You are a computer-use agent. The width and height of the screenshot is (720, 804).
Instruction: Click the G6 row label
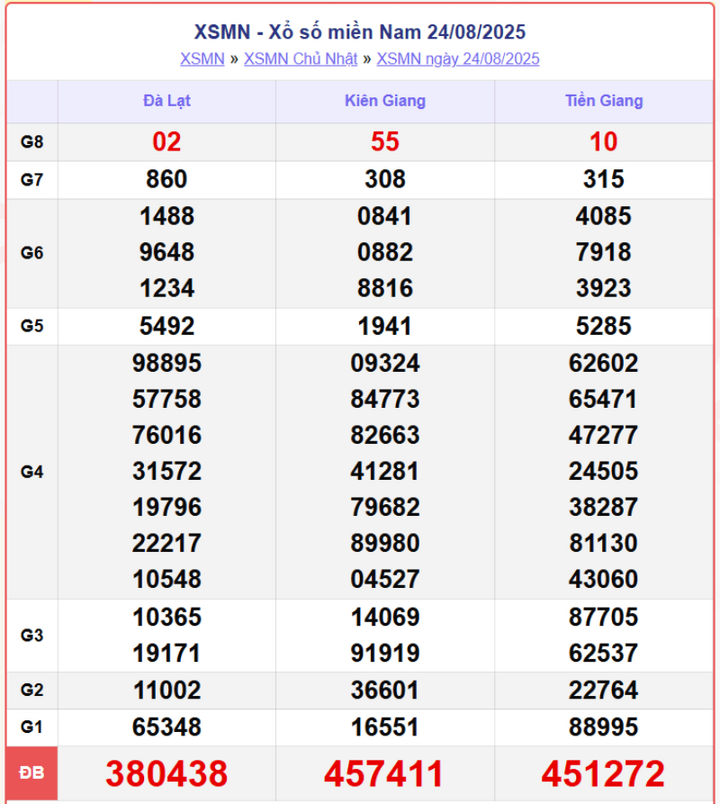(32, 253)
